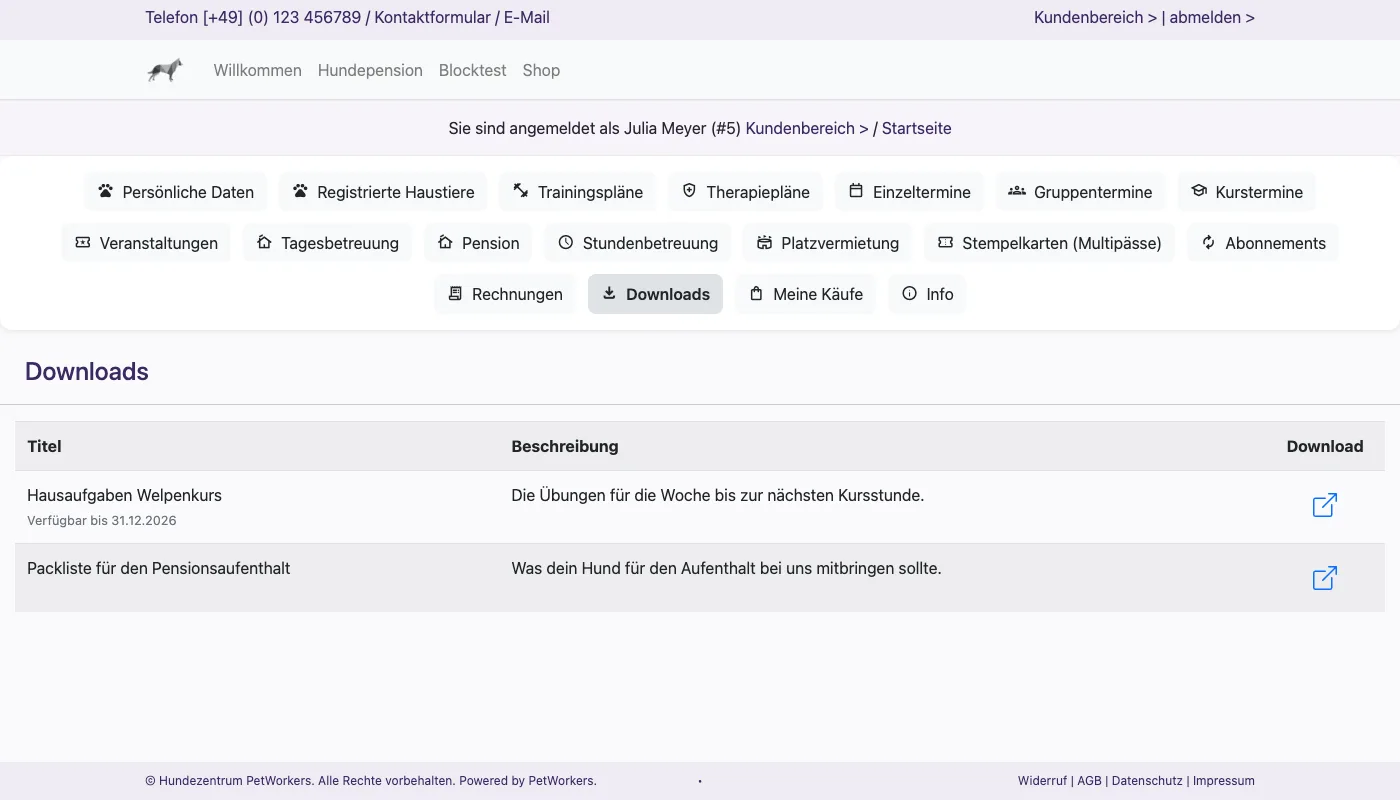Screen dimensions: 1400x800
Task: Show Einzeltermine
Action: pos(909,192)
